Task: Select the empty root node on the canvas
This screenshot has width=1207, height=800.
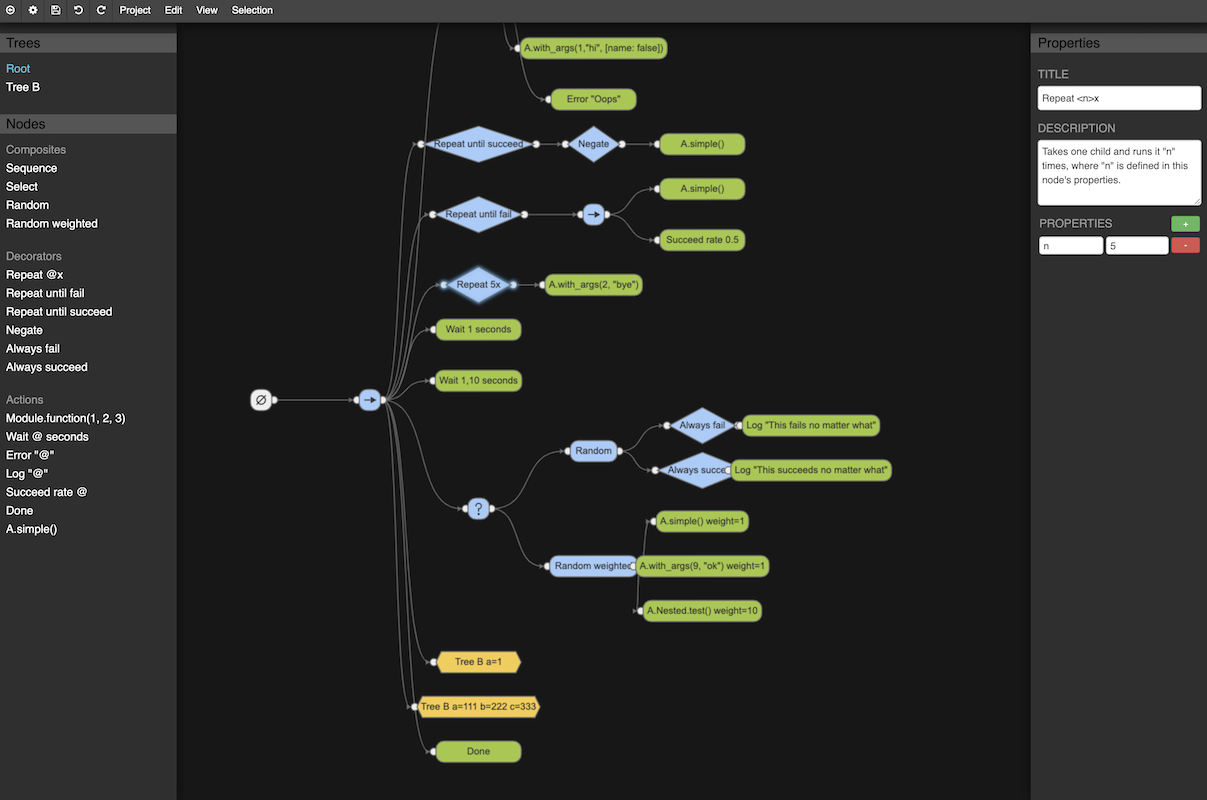Action: 262,399
